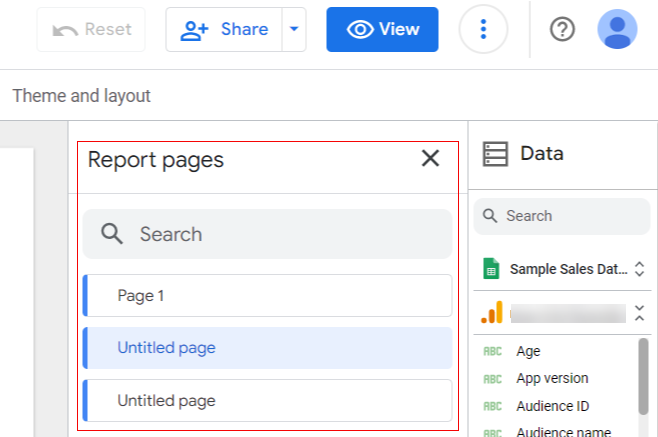658x437 pixels.
Task: Click the data fields list scrollbar
Action: pos(643,377)
